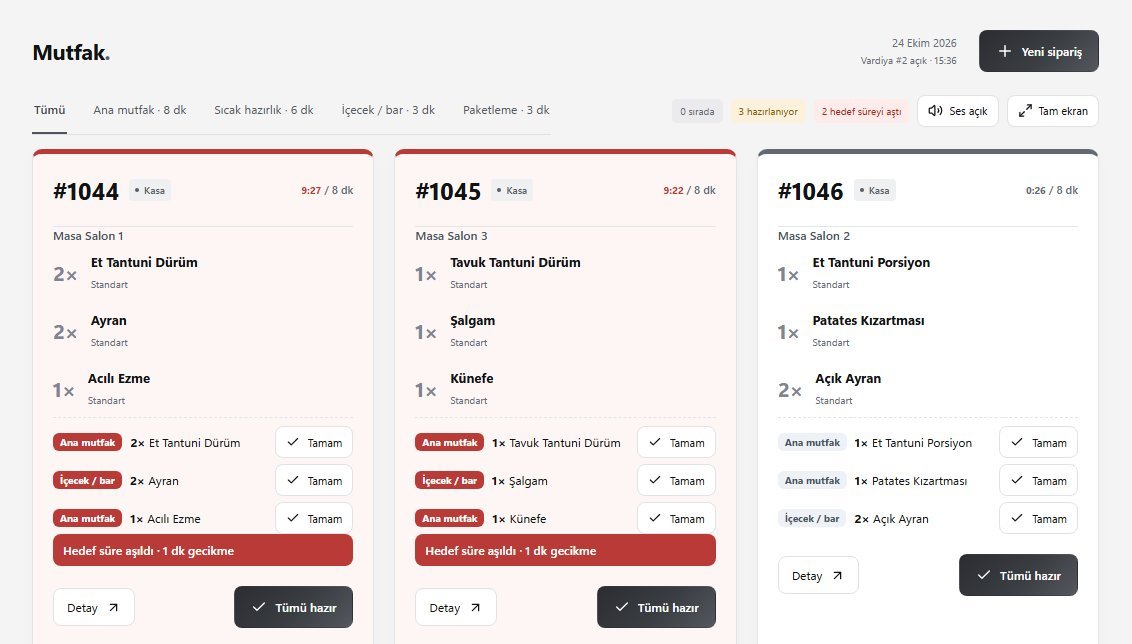Click the fullscreen arrows icon beside Tam ekran
1132x644 pixels.
click(x=1025, y=110)
